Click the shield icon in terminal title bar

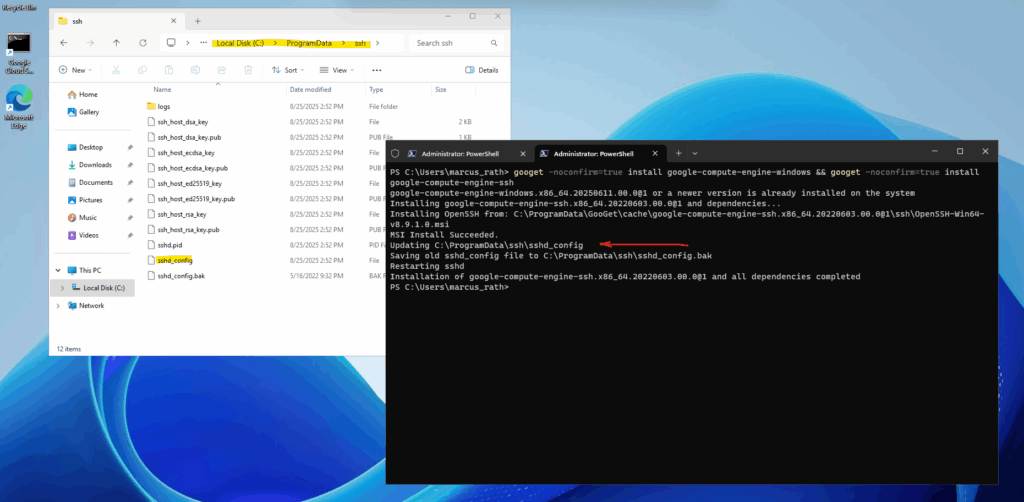(394, 153)
